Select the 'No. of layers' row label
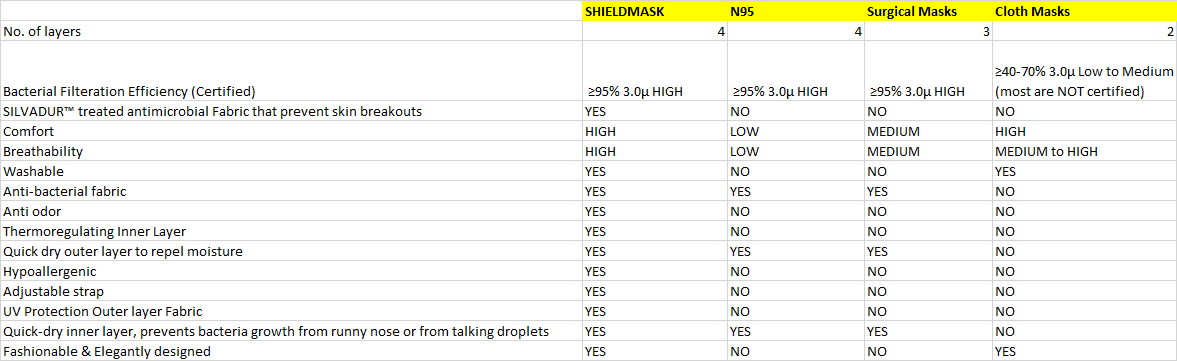 coord(292,32)
